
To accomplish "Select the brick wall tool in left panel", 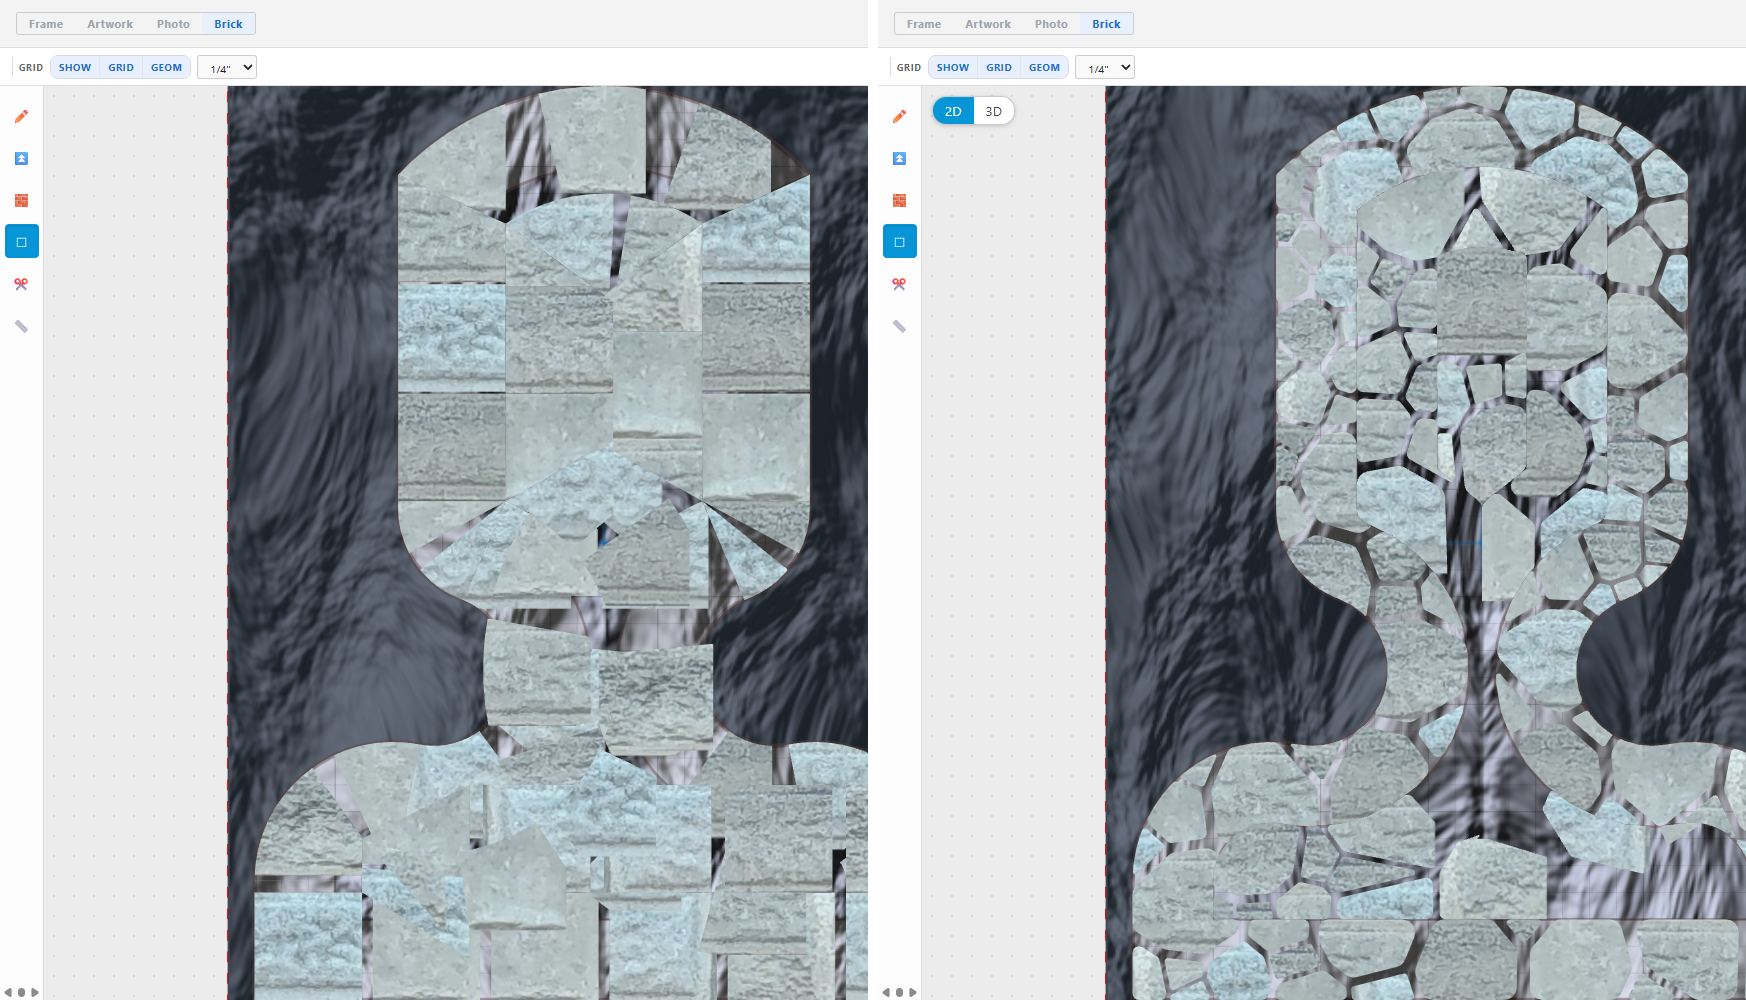I will click(x=21, y=200).
